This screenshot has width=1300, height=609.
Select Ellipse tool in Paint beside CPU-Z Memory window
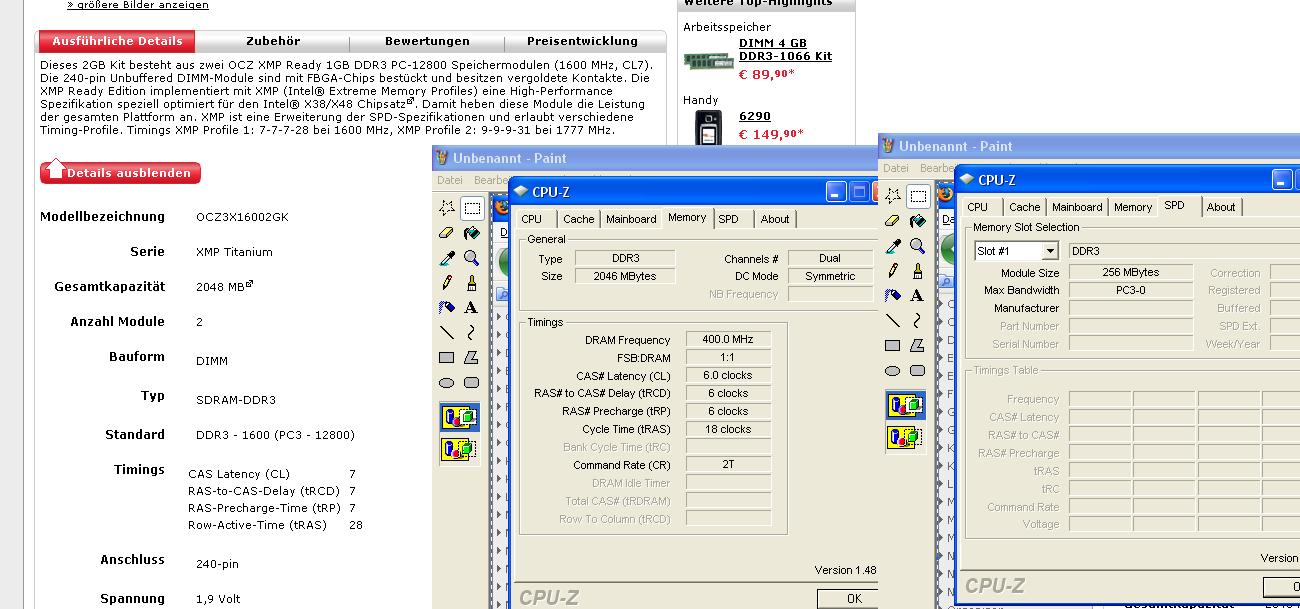[x=446, y=383]
